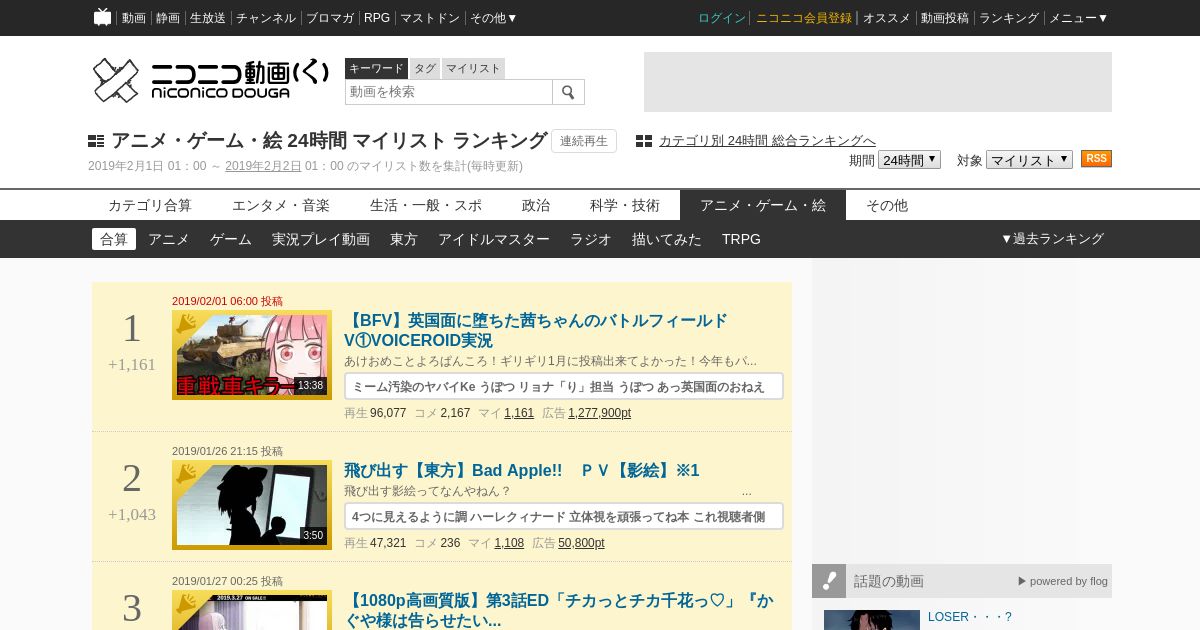Click マイ count 1,108 link
Image resolution: width=1200 pixels, height=630 pixels.
coord(509,543)
